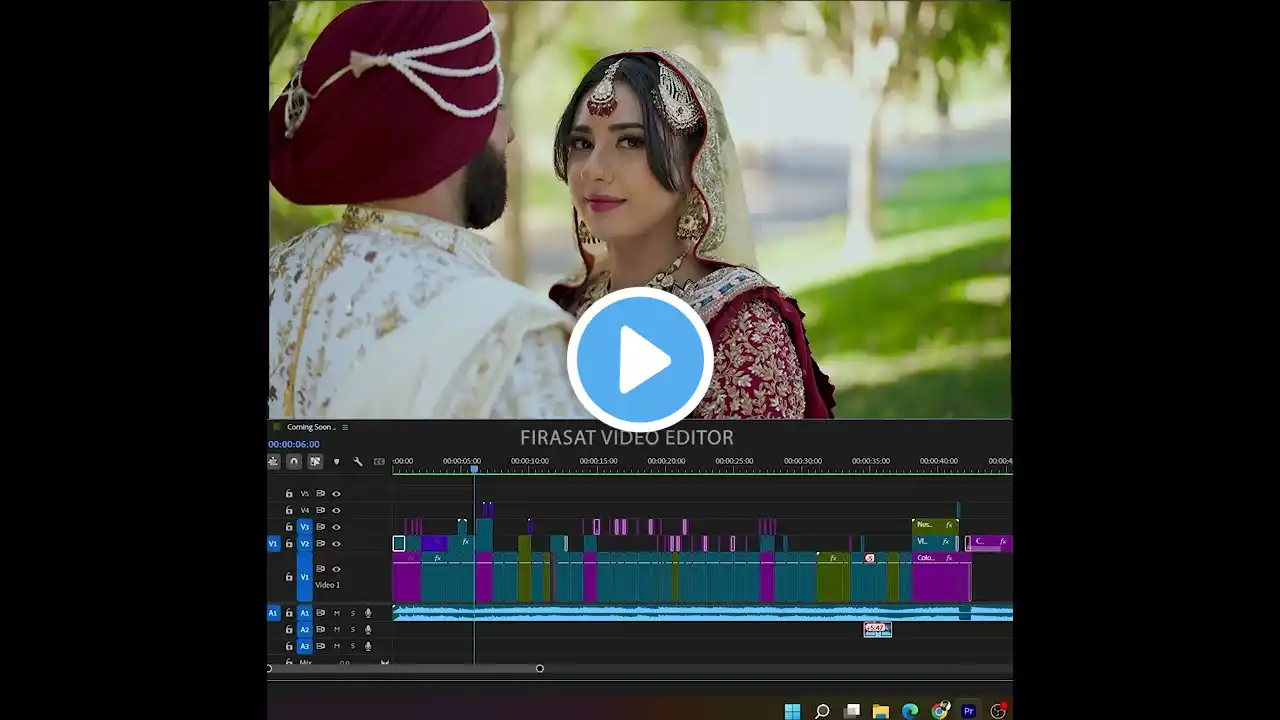Lock the V4 track

289,510
